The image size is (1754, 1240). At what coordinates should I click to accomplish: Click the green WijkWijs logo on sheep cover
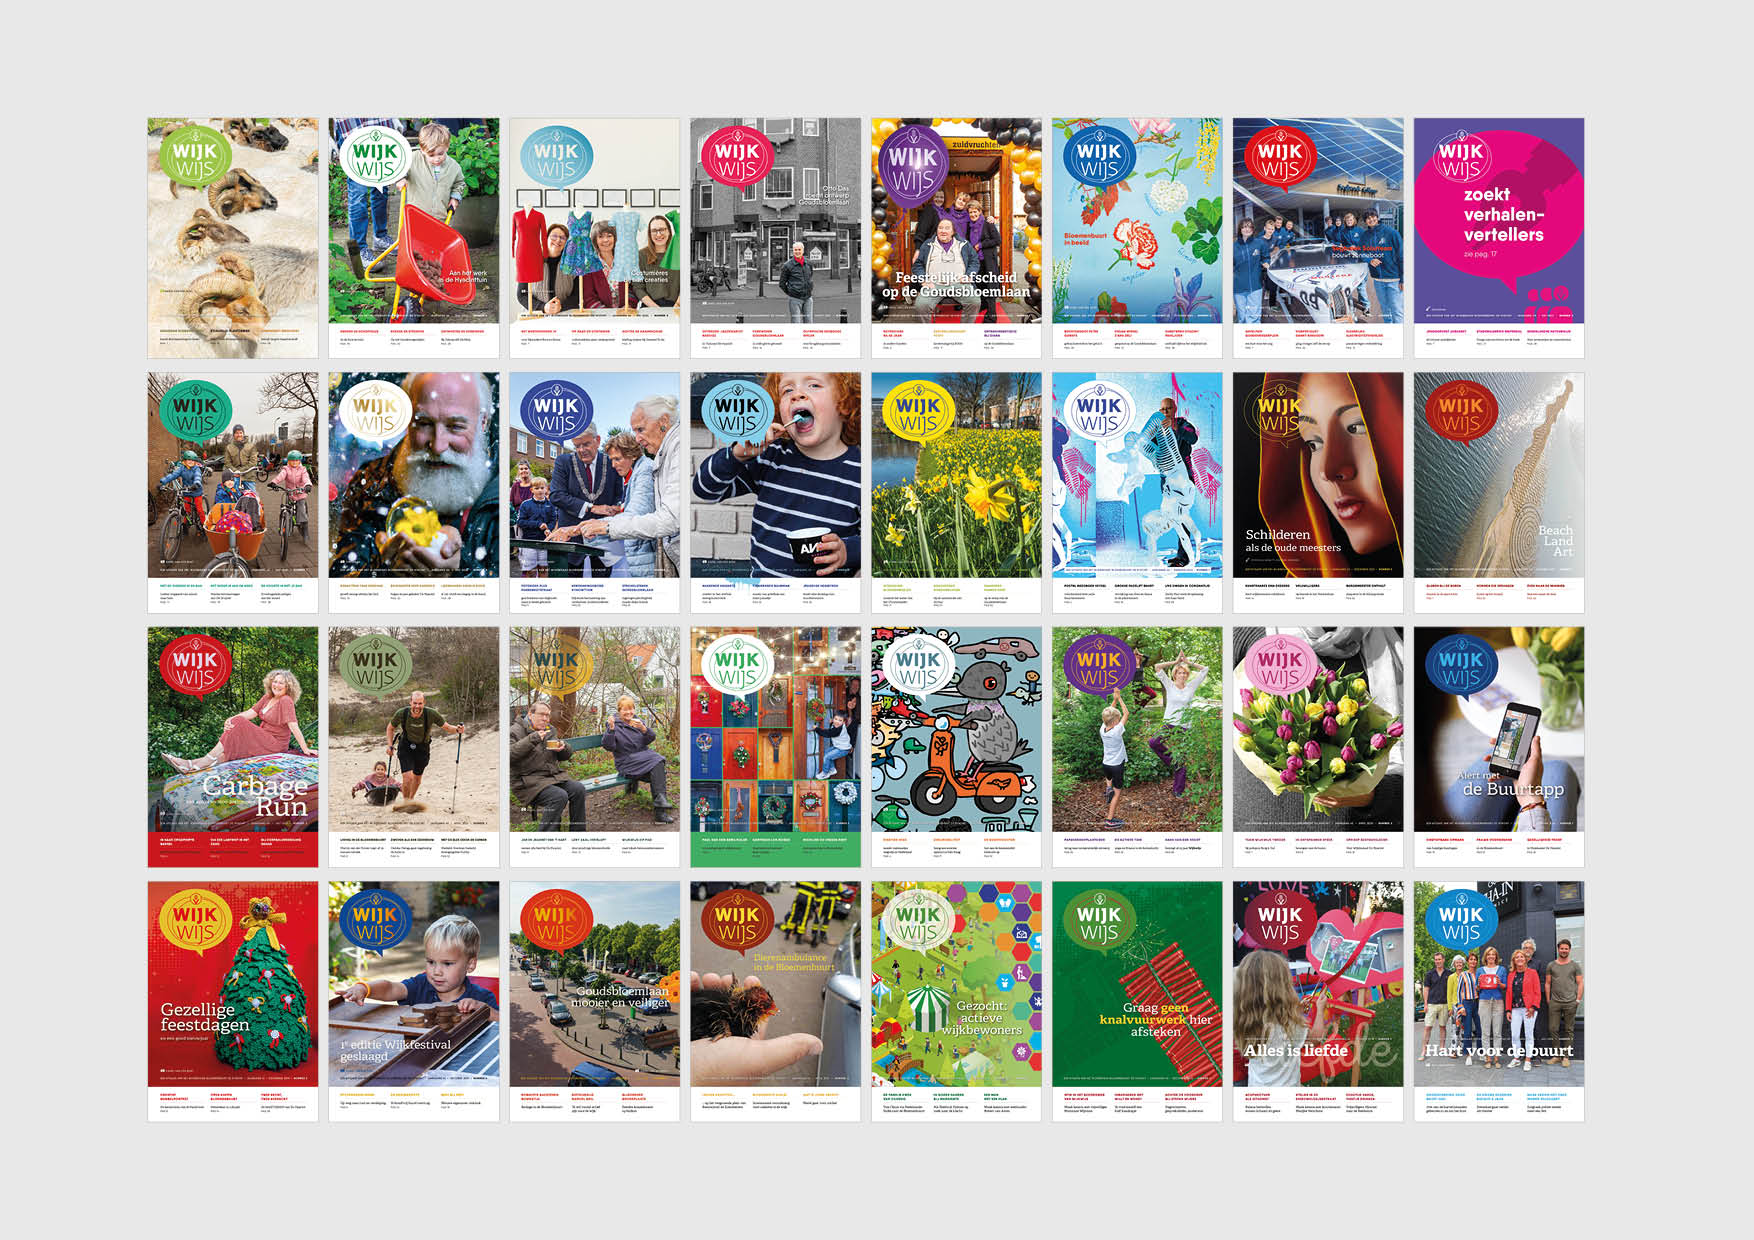click(x=196, y=158)
